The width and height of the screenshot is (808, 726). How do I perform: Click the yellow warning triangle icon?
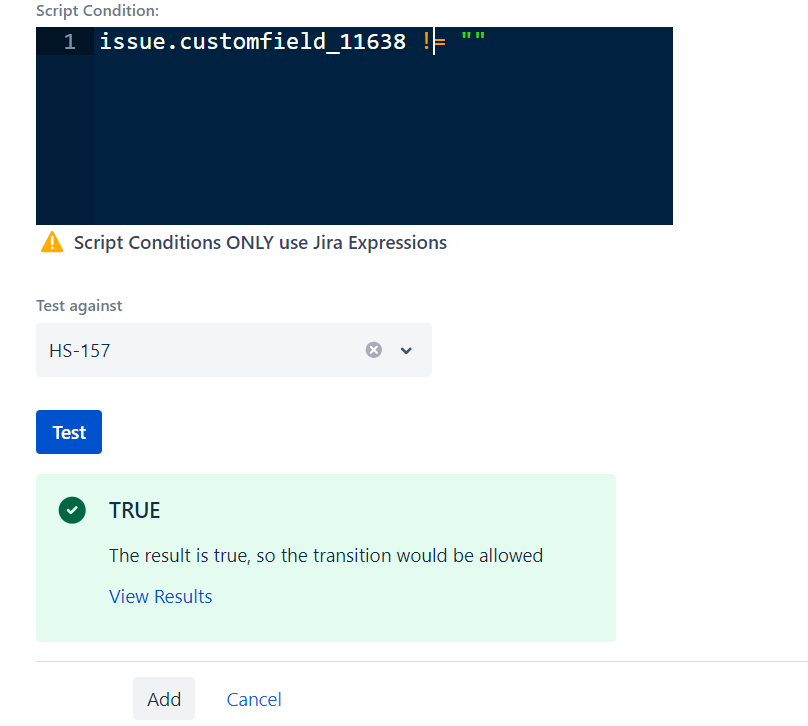pos(52,242)
